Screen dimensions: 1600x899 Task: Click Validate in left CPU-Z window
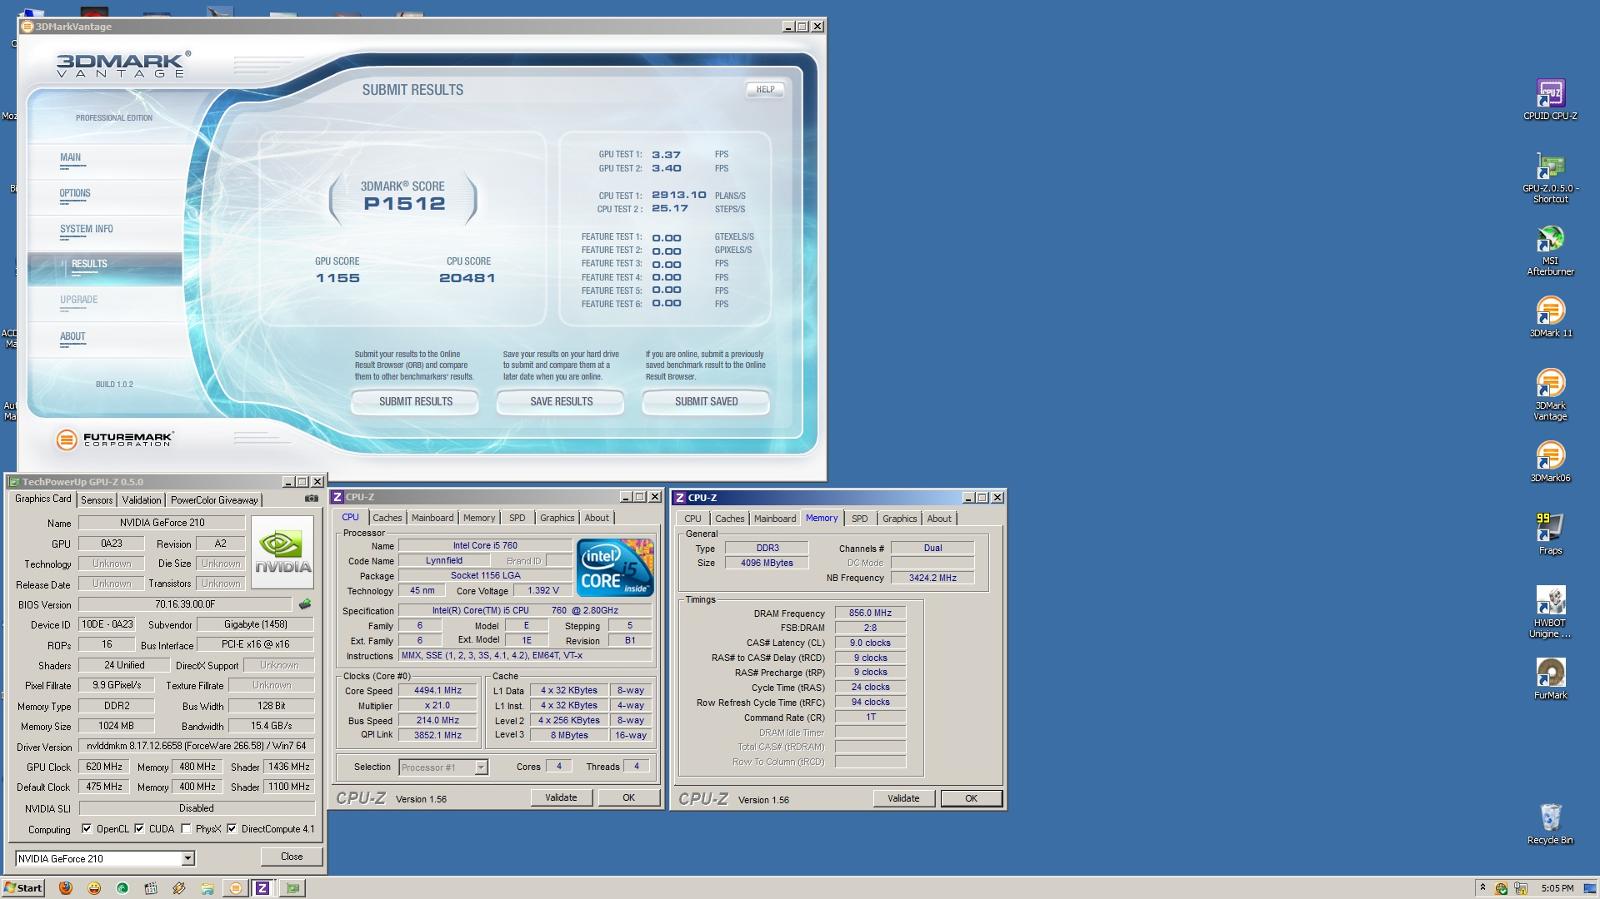click(561, 798)
